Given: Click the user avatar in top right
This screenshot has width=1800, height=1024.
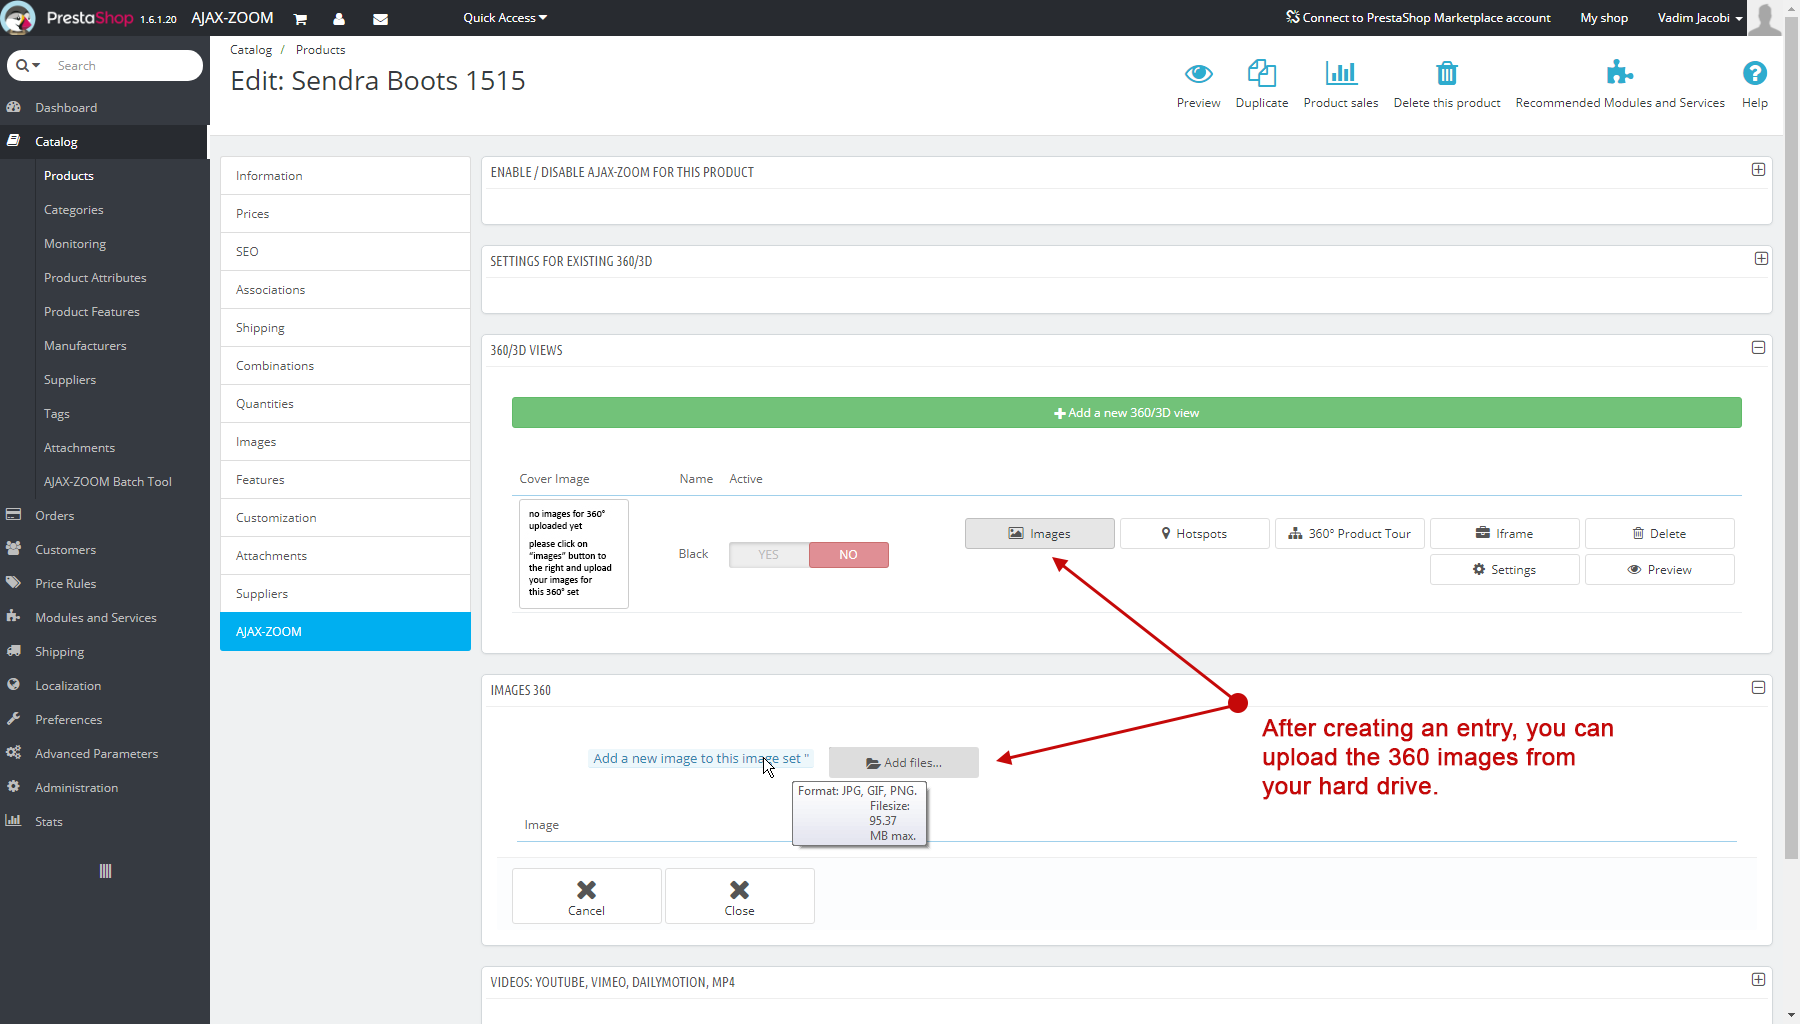Looking at the screenshot, I should [1764, 18].
